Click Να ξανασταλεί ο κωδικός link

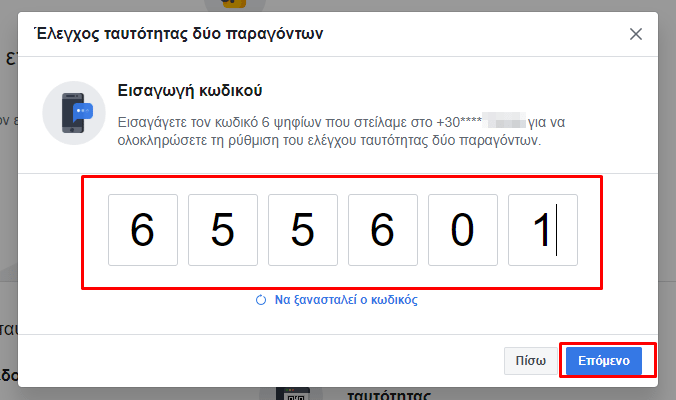pos(346,300)
